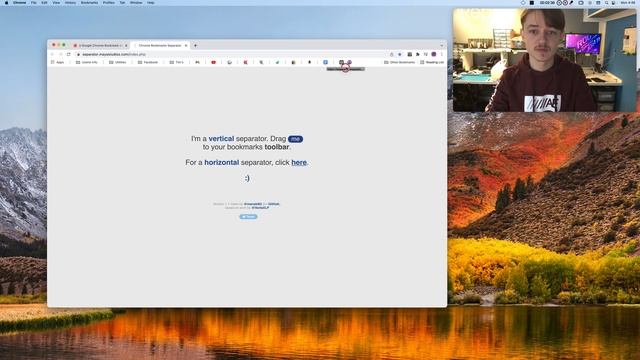The image size is (640, 360).
Task: Click the GitHub link in footer
Action: pos(274,204)
